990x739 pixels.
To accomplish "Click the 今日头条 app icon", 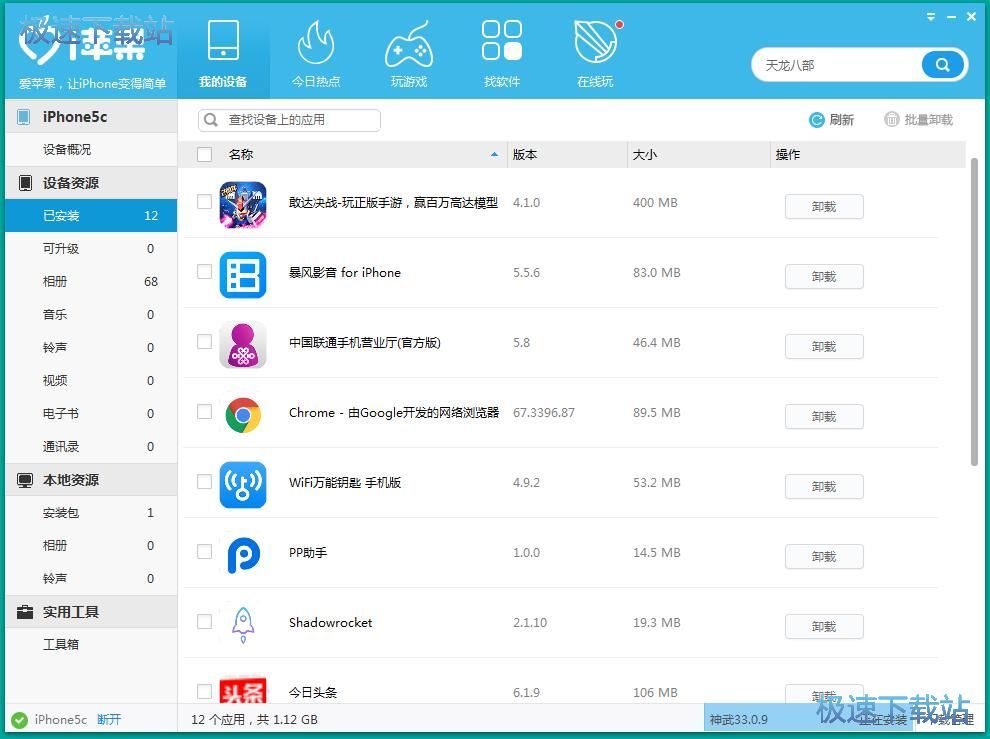I will pos(243,690).
